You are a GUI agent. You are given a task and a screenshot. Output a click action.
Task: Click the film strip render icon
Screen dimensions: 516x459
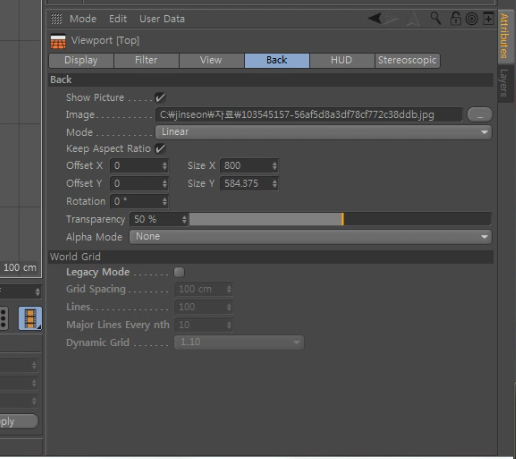30,318
